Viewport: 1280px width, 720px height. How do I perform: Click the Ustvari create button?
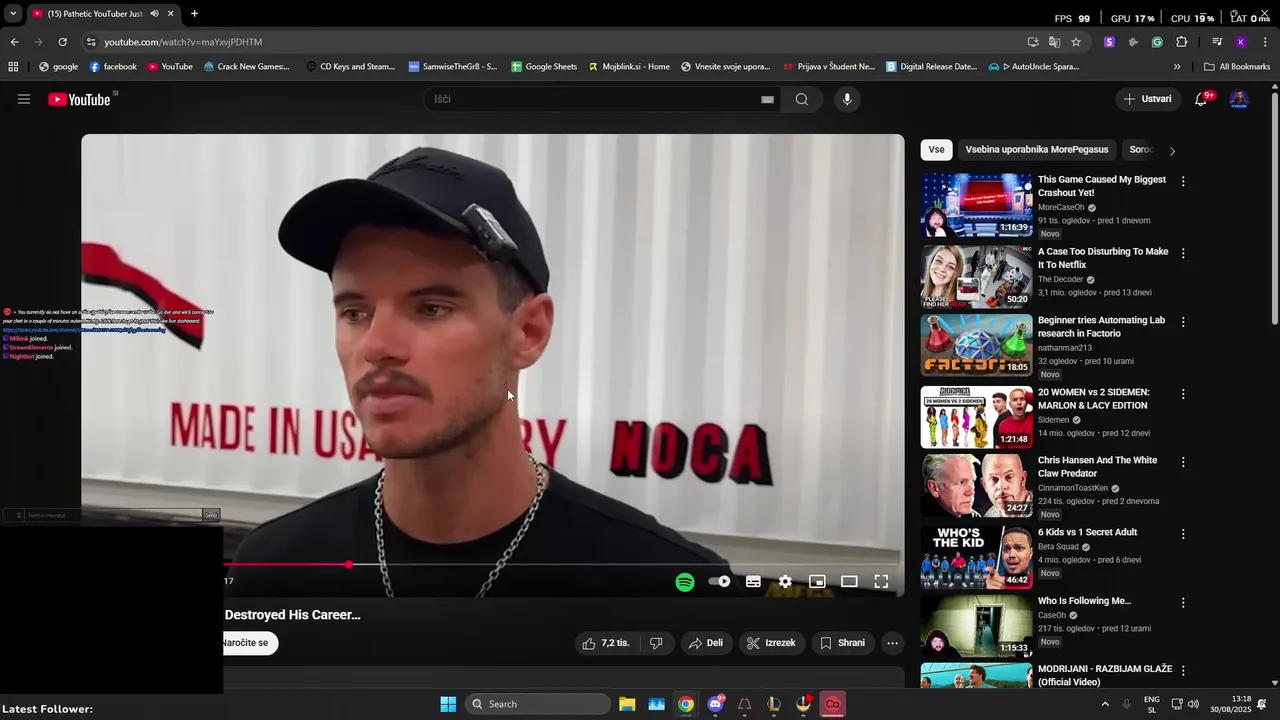(x=1147, y=99)
